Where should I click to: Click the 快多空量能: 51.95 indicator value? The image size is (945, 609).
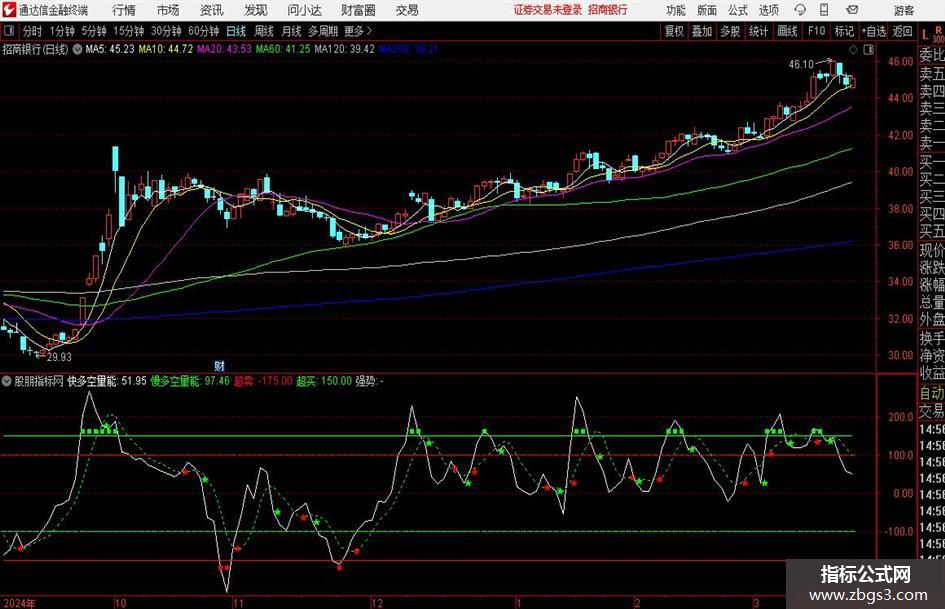pos(107,381)
